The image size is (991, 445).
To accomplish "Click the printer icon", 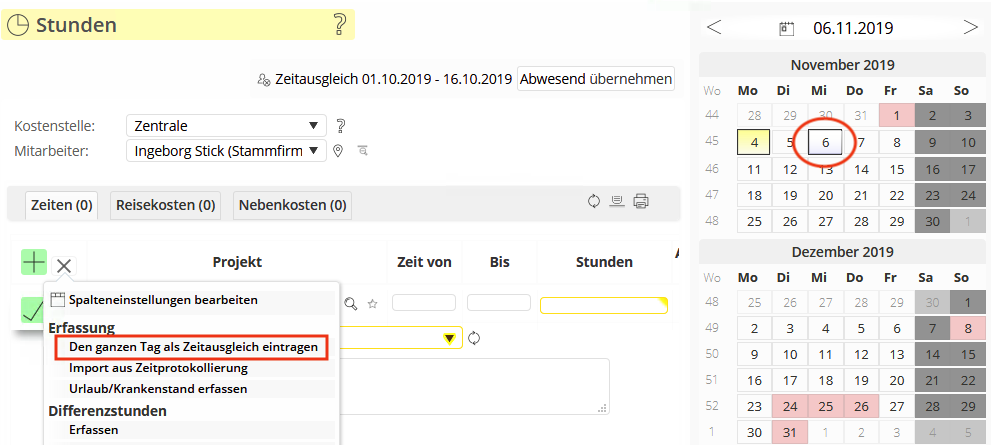I will pyautogui.click(x=641, y=201).
